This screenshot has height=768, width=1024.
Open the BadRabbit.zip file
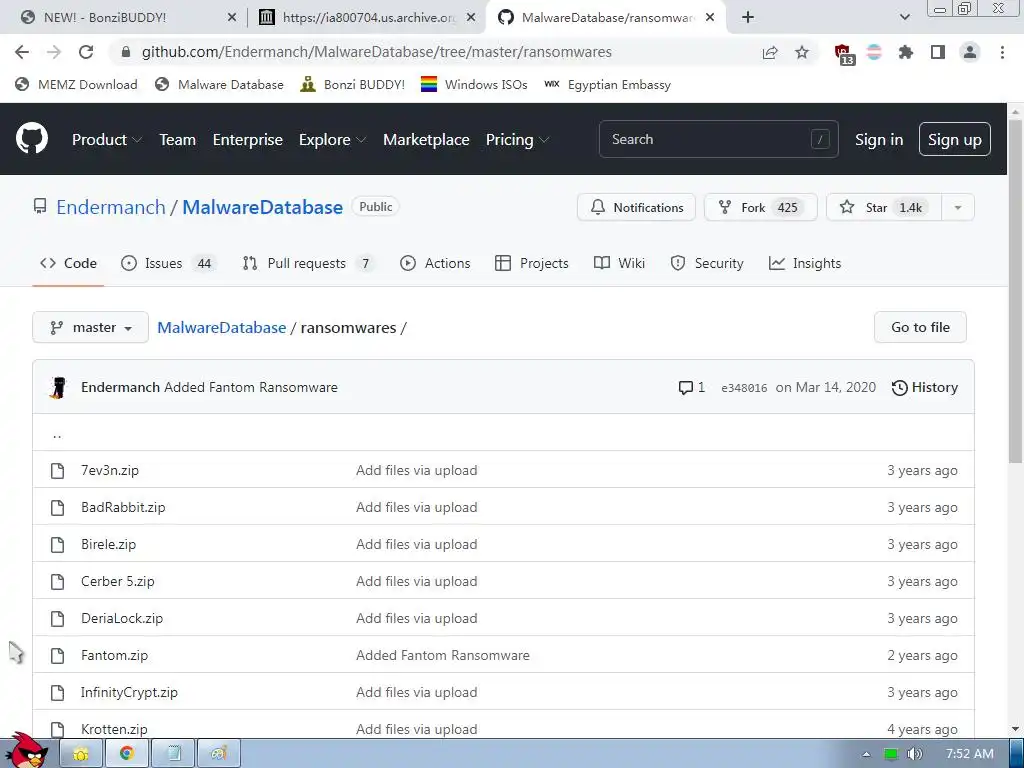pyautogui.click(x=123, y=507)
